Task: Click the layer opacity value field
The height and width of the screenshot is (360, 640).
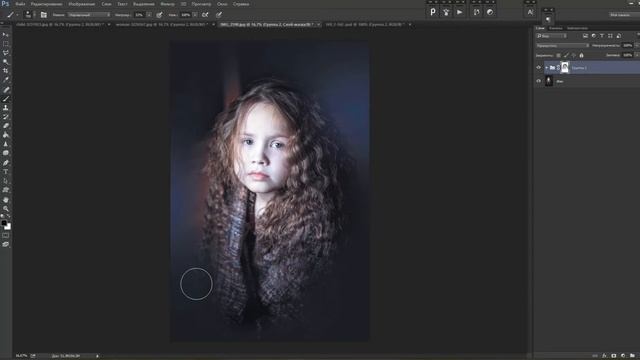Action: 627,46
